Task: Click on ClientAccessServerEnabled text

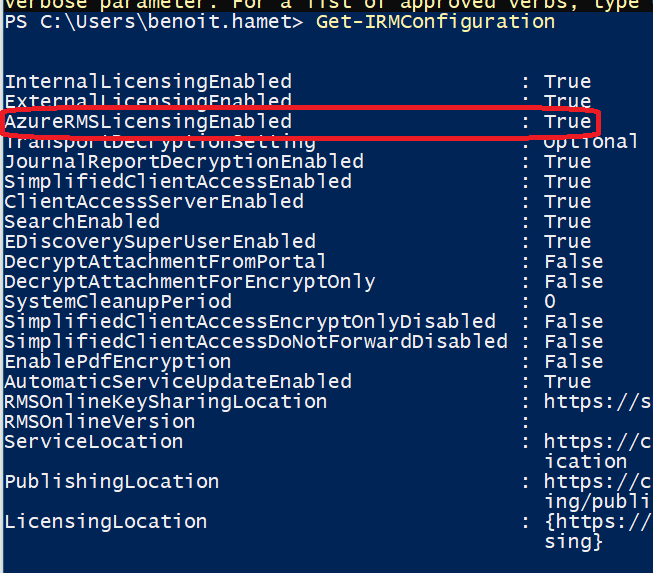Action: coord(154,202)
